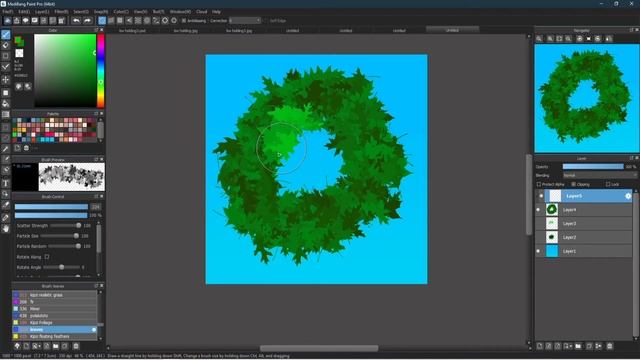The image size is (640, 360).
Task: Click the speech-bubble icon in top toolbar
Action: coord(26,20)
